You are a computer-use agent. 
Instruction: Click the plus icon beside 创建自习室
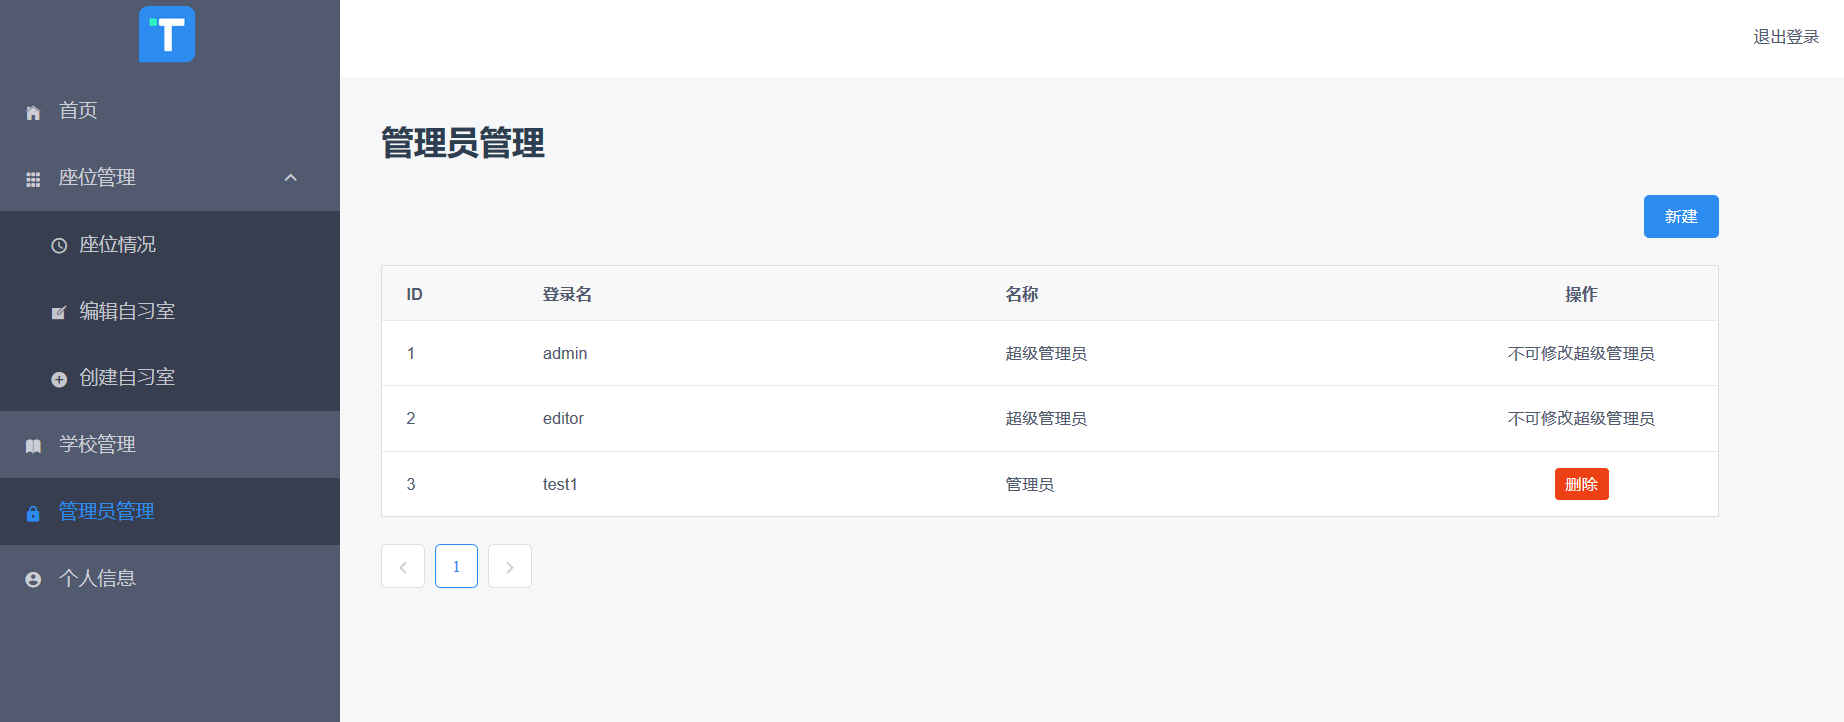[x=59, y=379]
